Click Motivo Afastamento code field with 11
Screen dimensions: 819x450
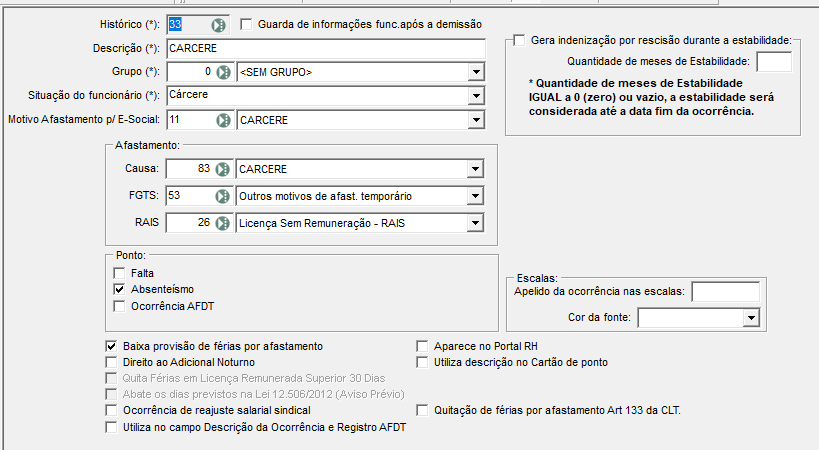click(191, 120)
